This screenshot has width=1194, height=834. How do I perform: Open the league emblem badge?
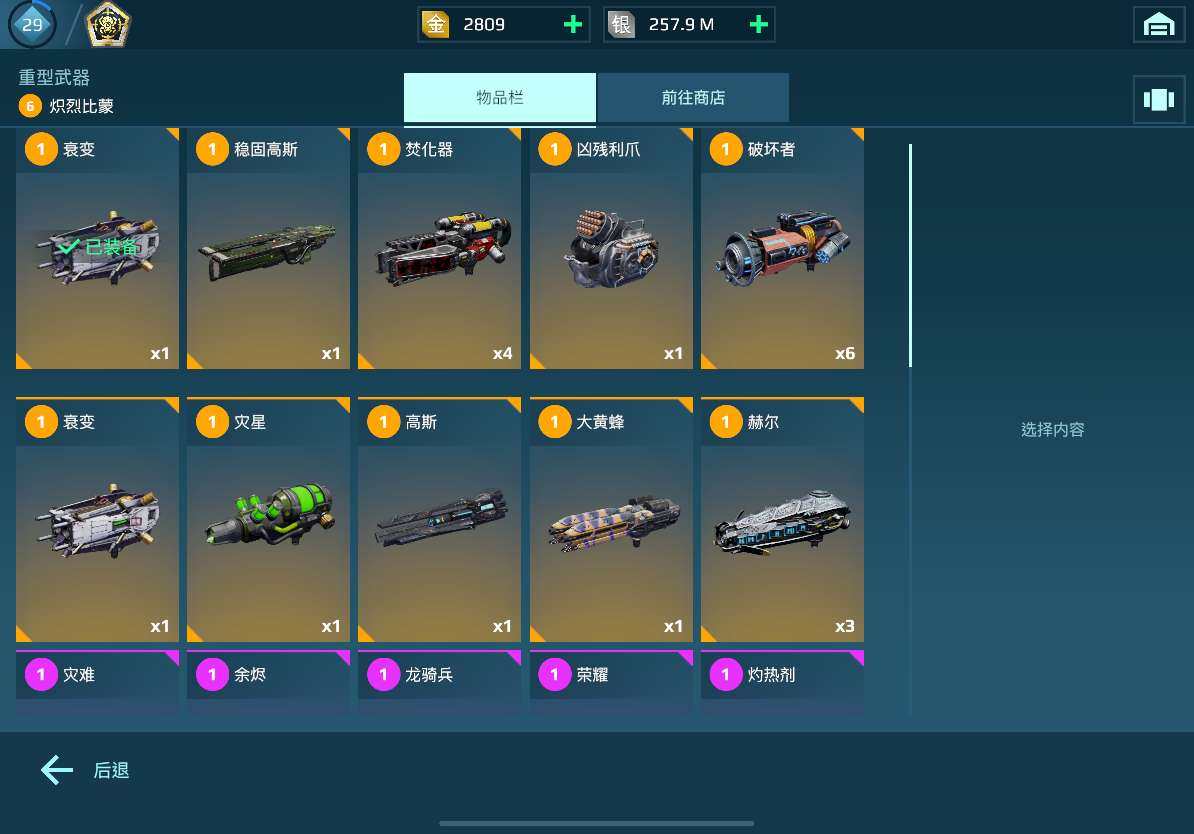pos(107,24)
